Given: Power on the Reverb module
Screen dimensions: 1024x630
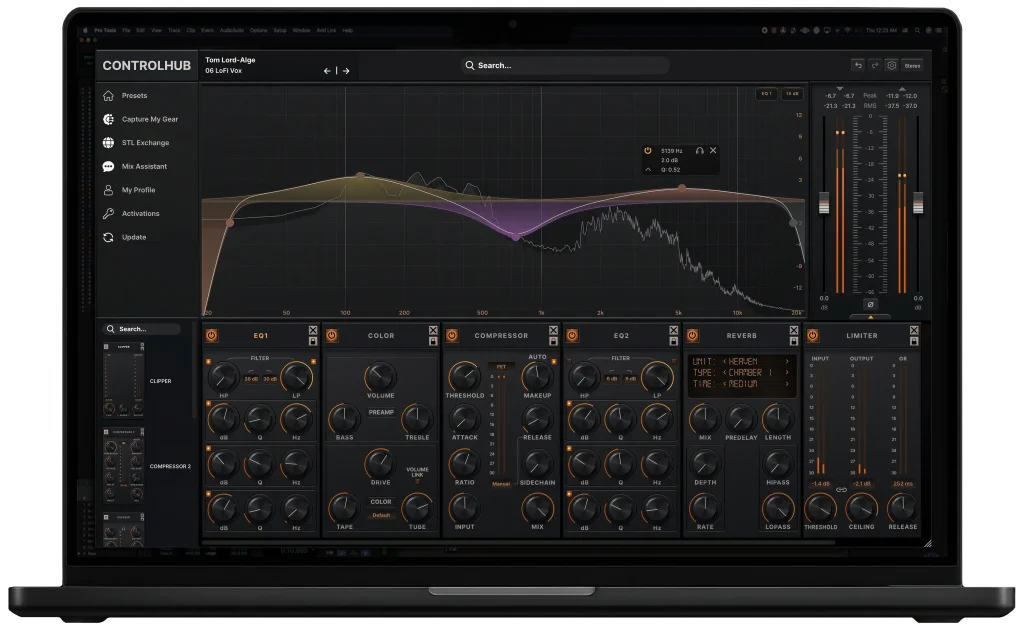Looking at the screenshot, I should [692, 335].
